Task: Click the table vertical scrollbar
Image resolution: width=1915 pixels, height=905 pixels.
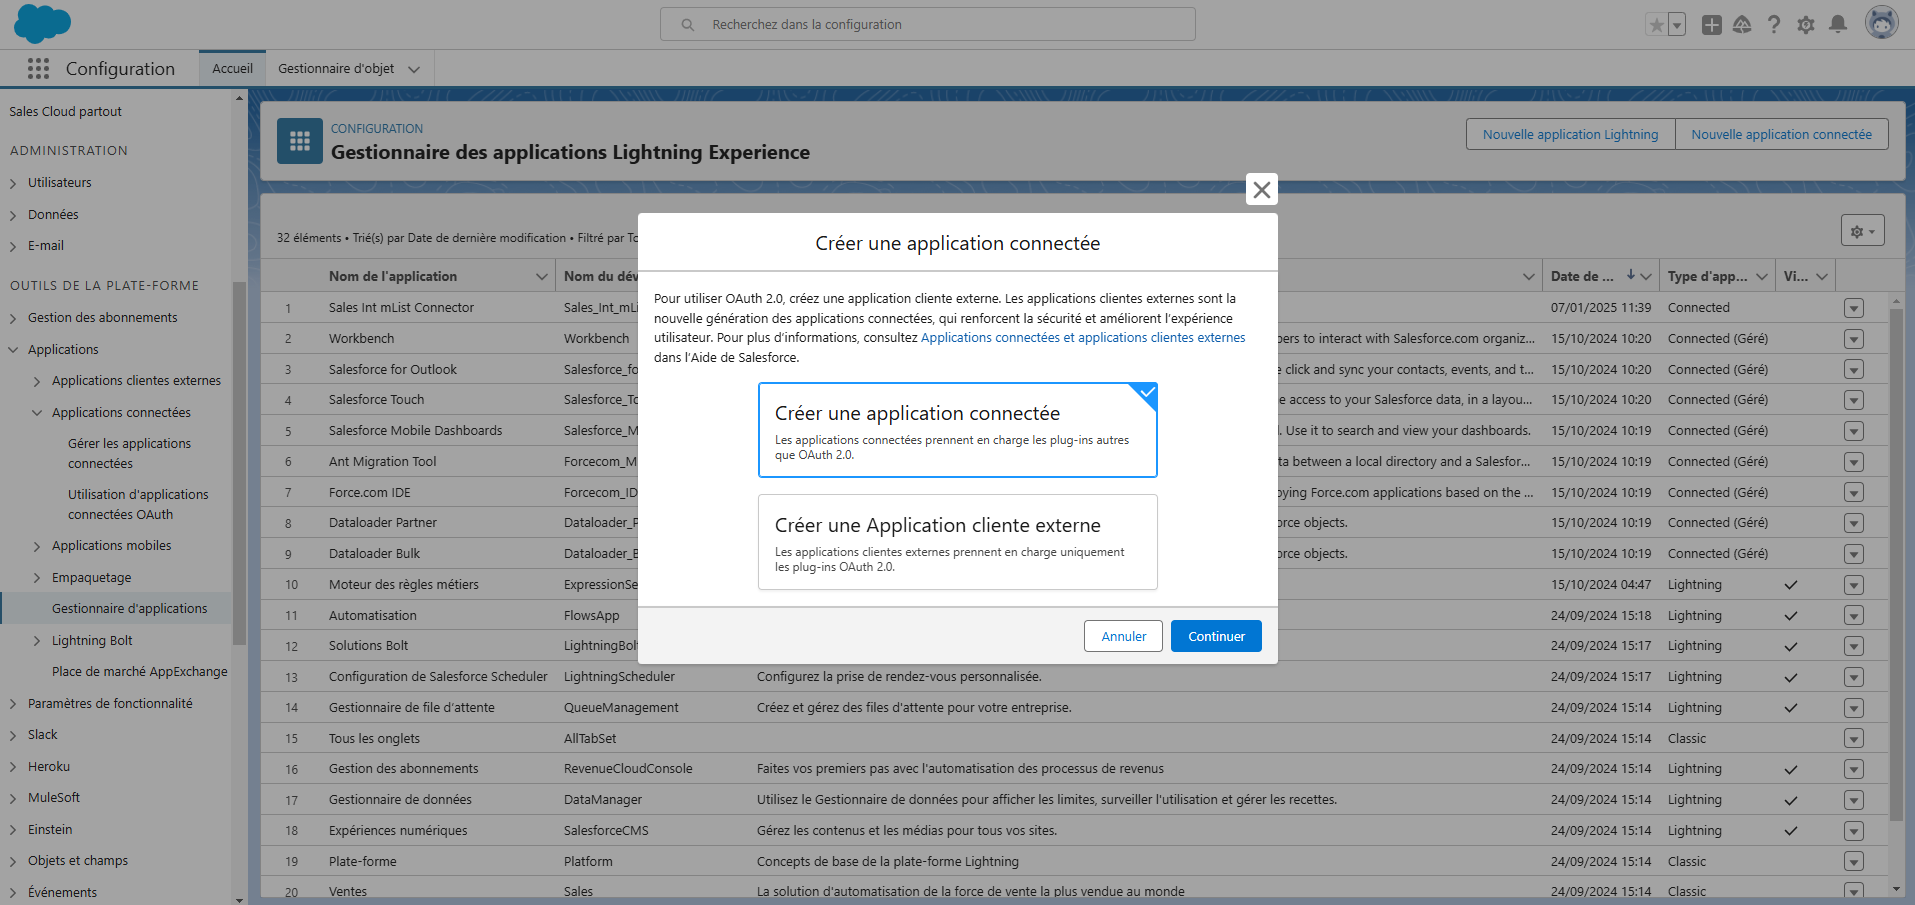Action: click(1897, 565)
